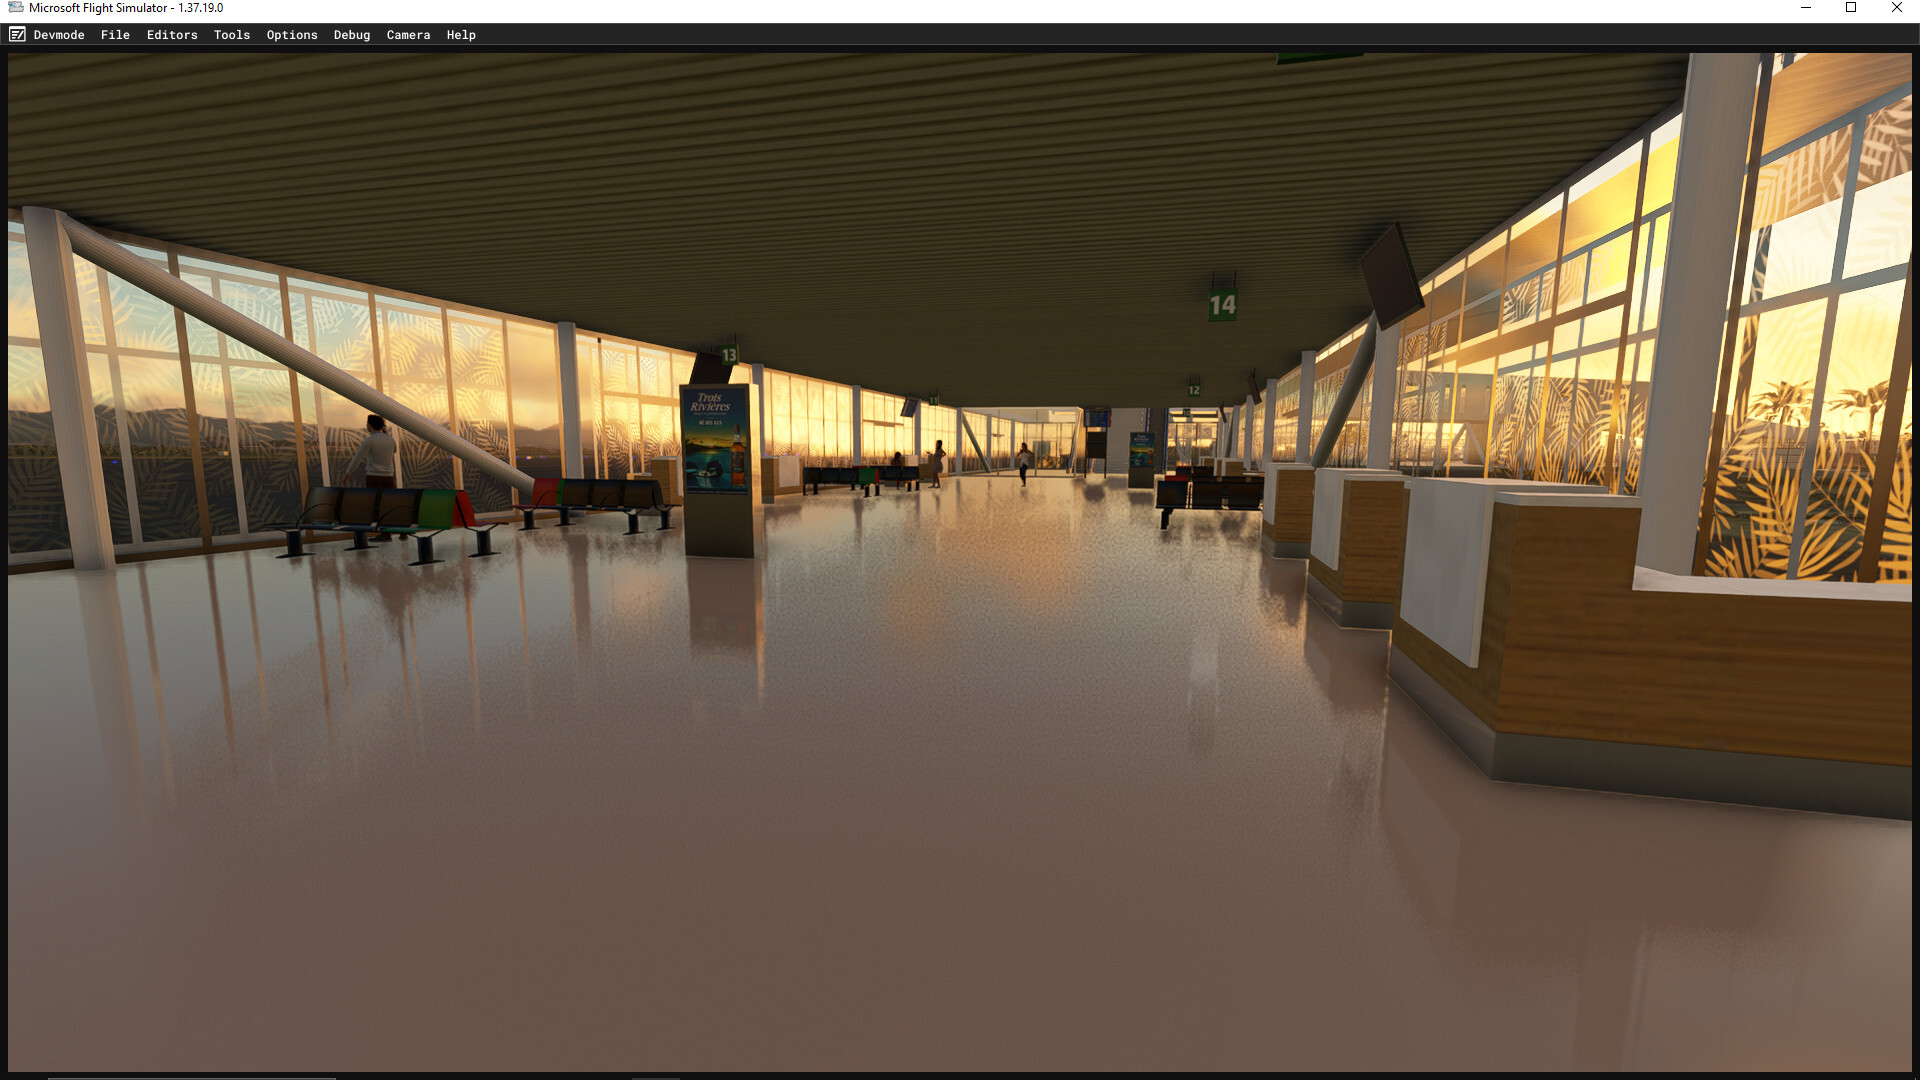This screenshot has width=1920, height=1080.
Task: Expand the Tools menu
Action: point(231,35)
